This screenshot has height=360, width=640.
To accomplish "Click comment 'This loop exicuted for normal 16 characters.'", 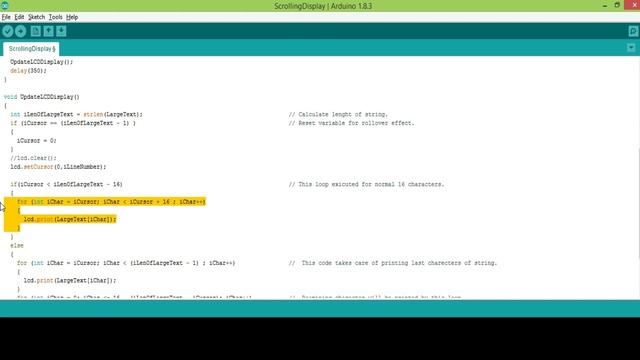I will coord(366,184).
